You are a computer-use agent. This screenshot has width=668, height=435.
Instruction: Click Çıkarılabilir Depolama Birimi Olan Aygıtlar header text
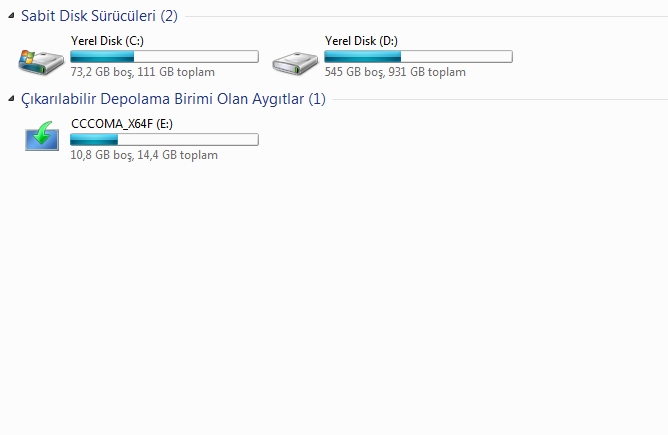point(173,99)
